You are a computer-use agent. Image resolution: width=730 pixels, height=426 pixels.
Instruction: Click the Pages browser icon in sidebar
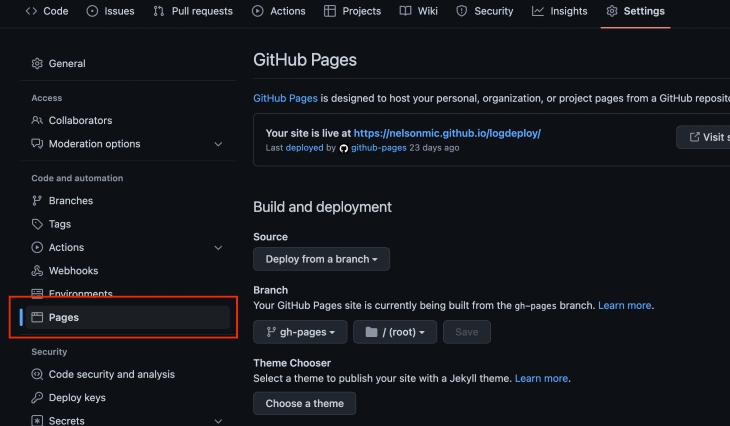pos(37,317)
